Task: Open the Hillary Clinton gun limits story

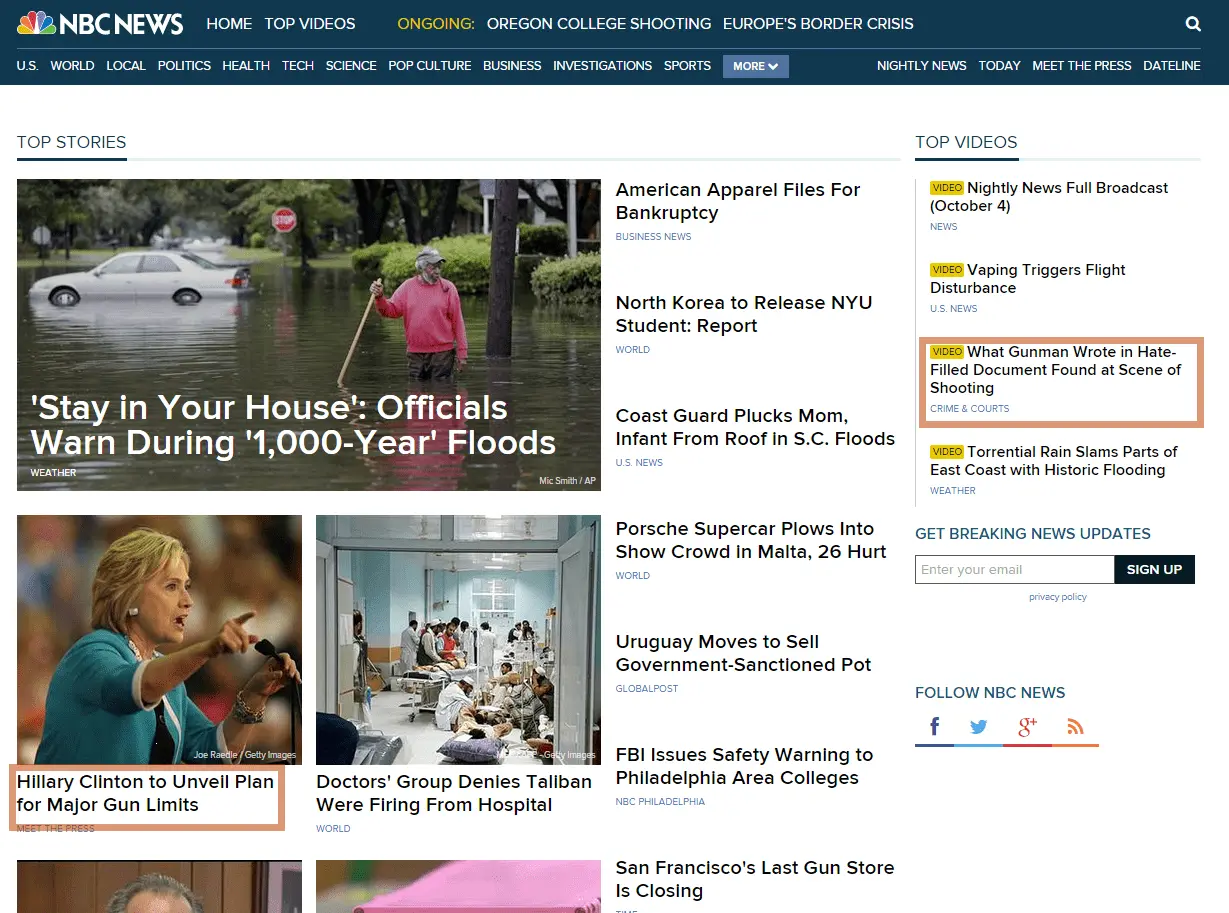Action: pos(144,793)
